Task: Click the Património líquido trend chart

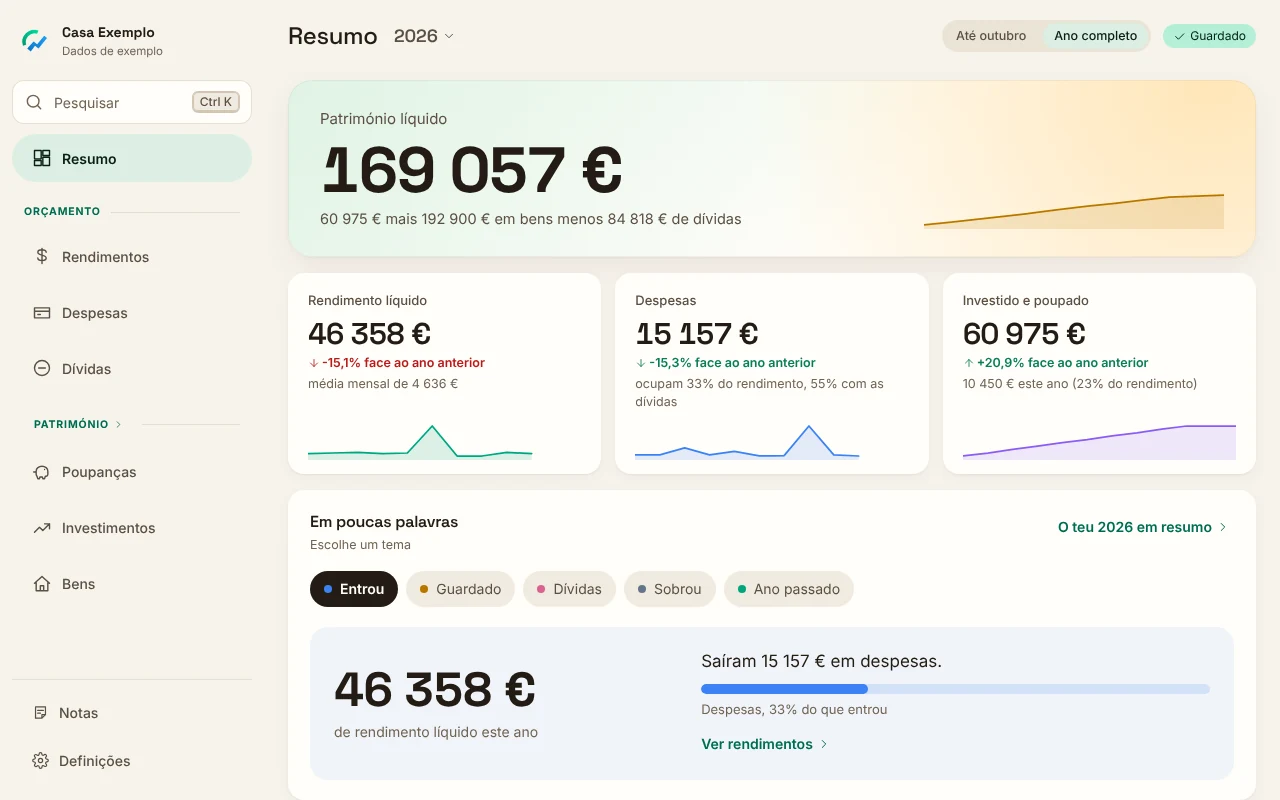Action: coord(1074,211)
